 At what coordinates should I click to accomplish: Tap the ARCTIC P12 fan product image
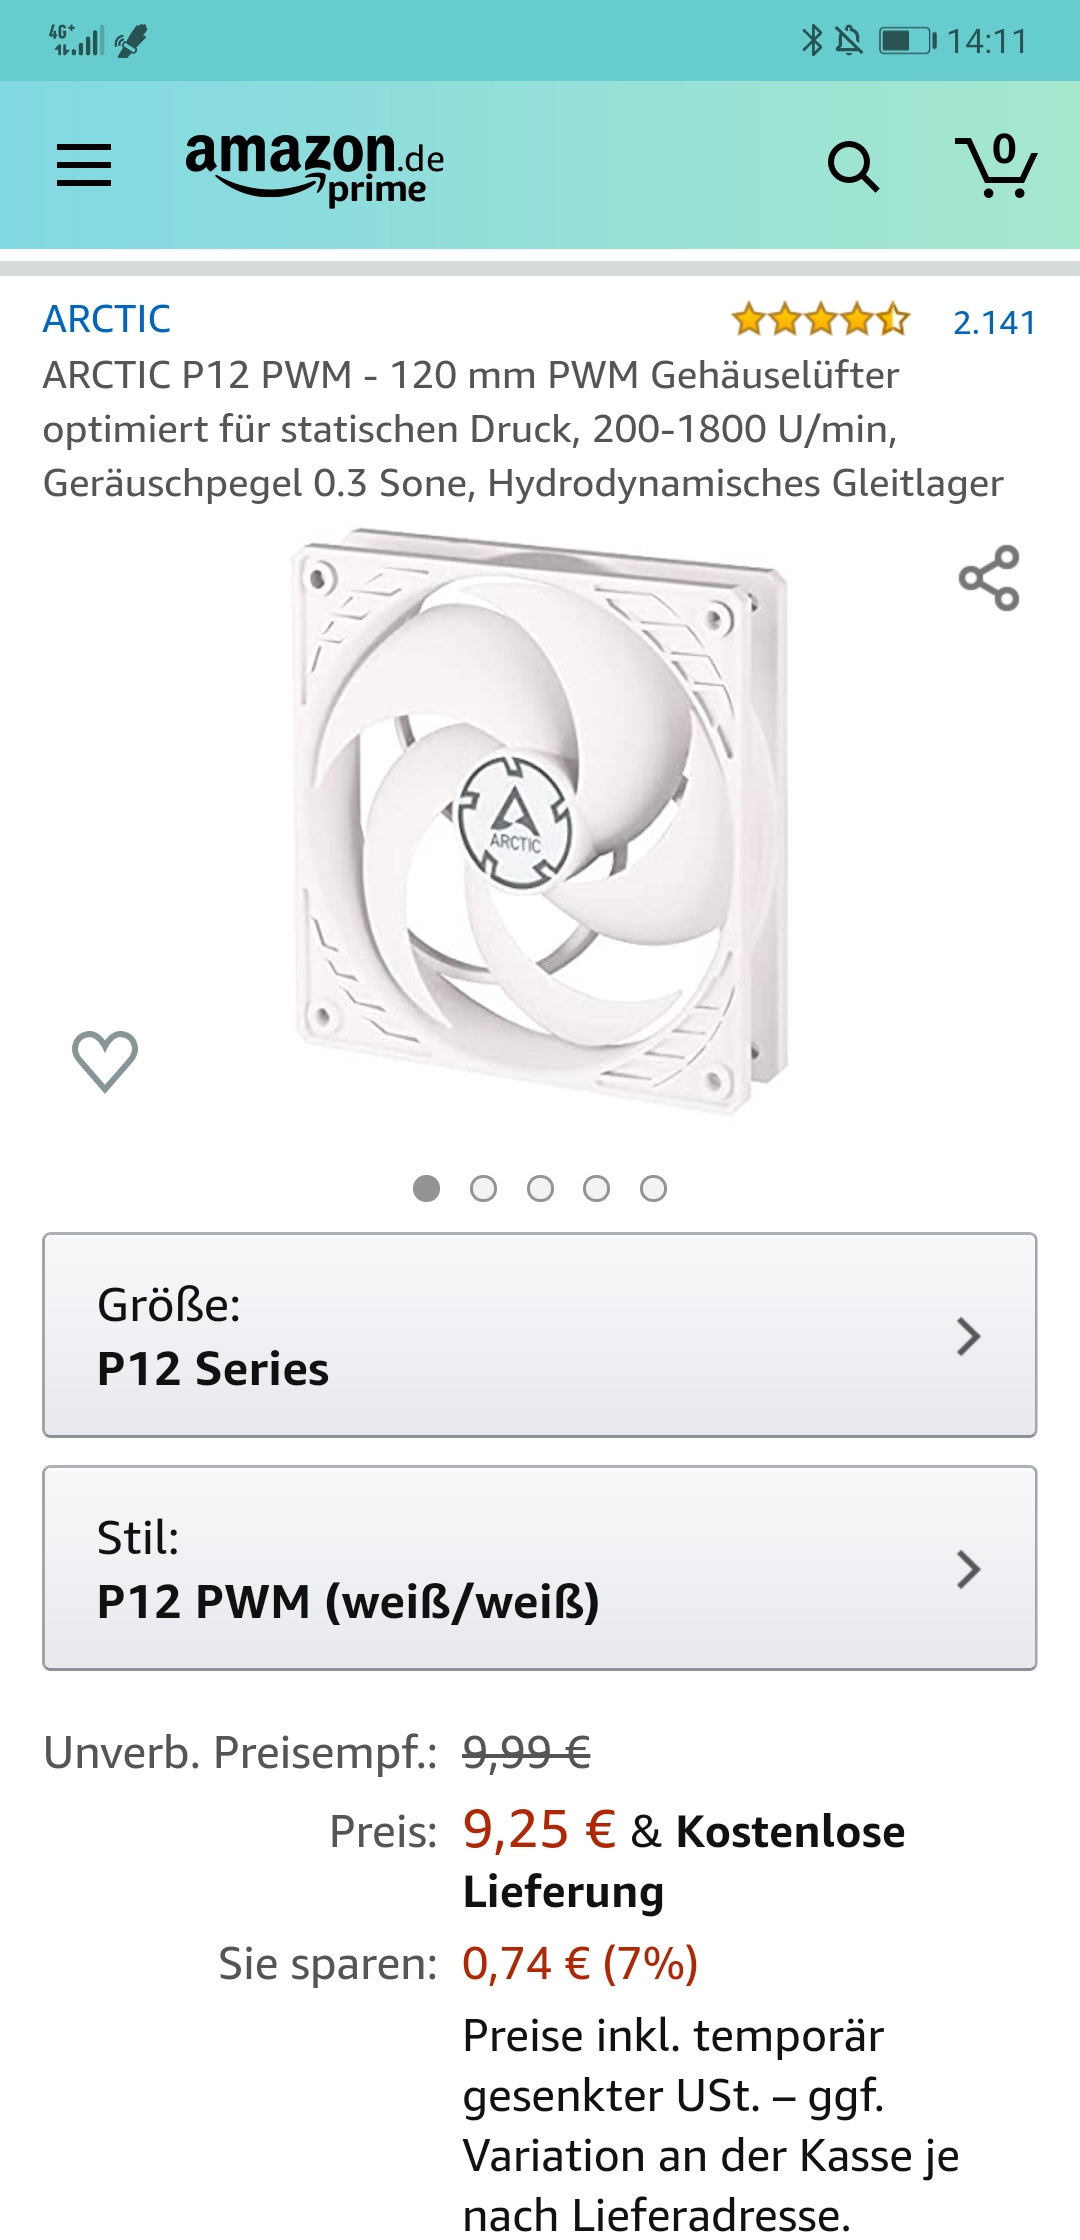[x=540, y=820]
